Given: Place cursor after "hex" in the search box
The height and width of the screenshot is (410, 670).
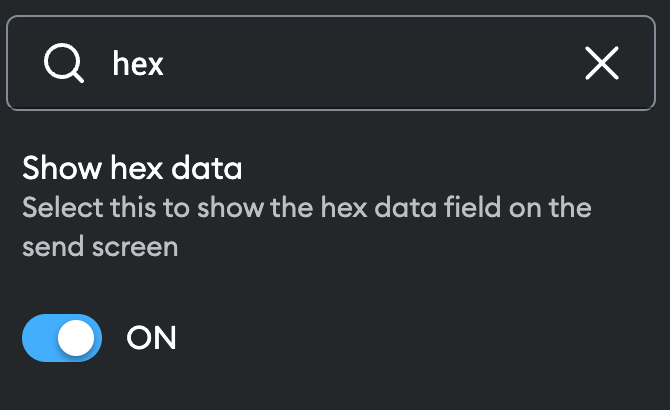Looking at the screenshot, I should [x=165, y=64].
